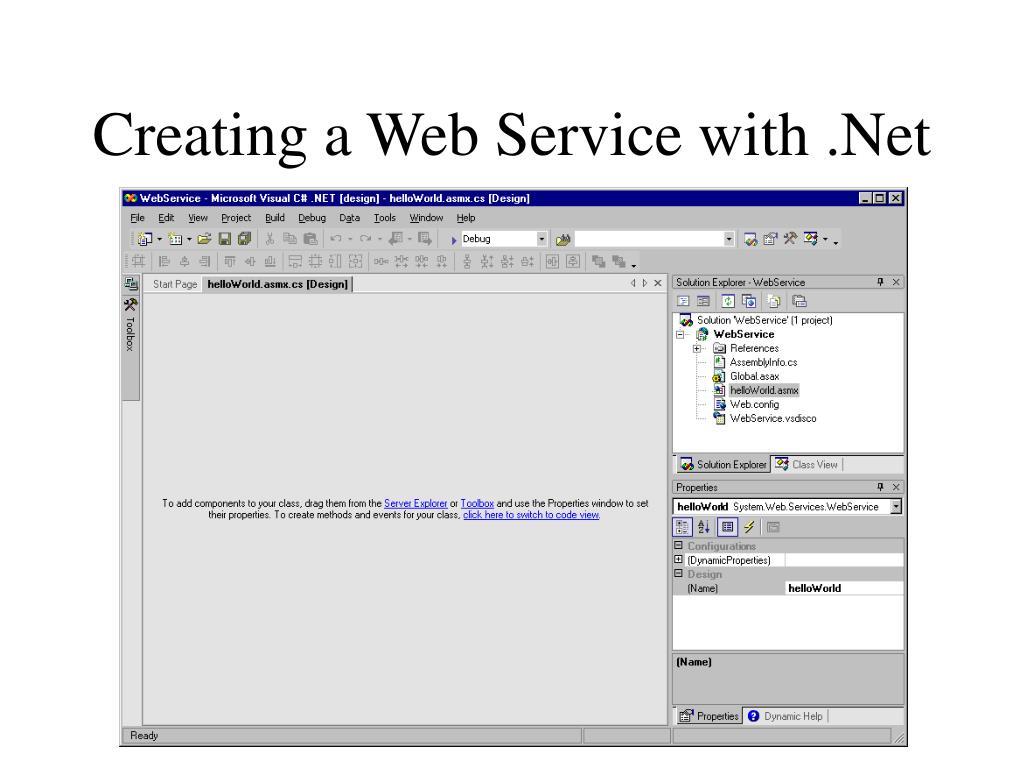This screenshot has width=1024, height=768.
Task: Open the Build menu
Action: coord(274,218)
